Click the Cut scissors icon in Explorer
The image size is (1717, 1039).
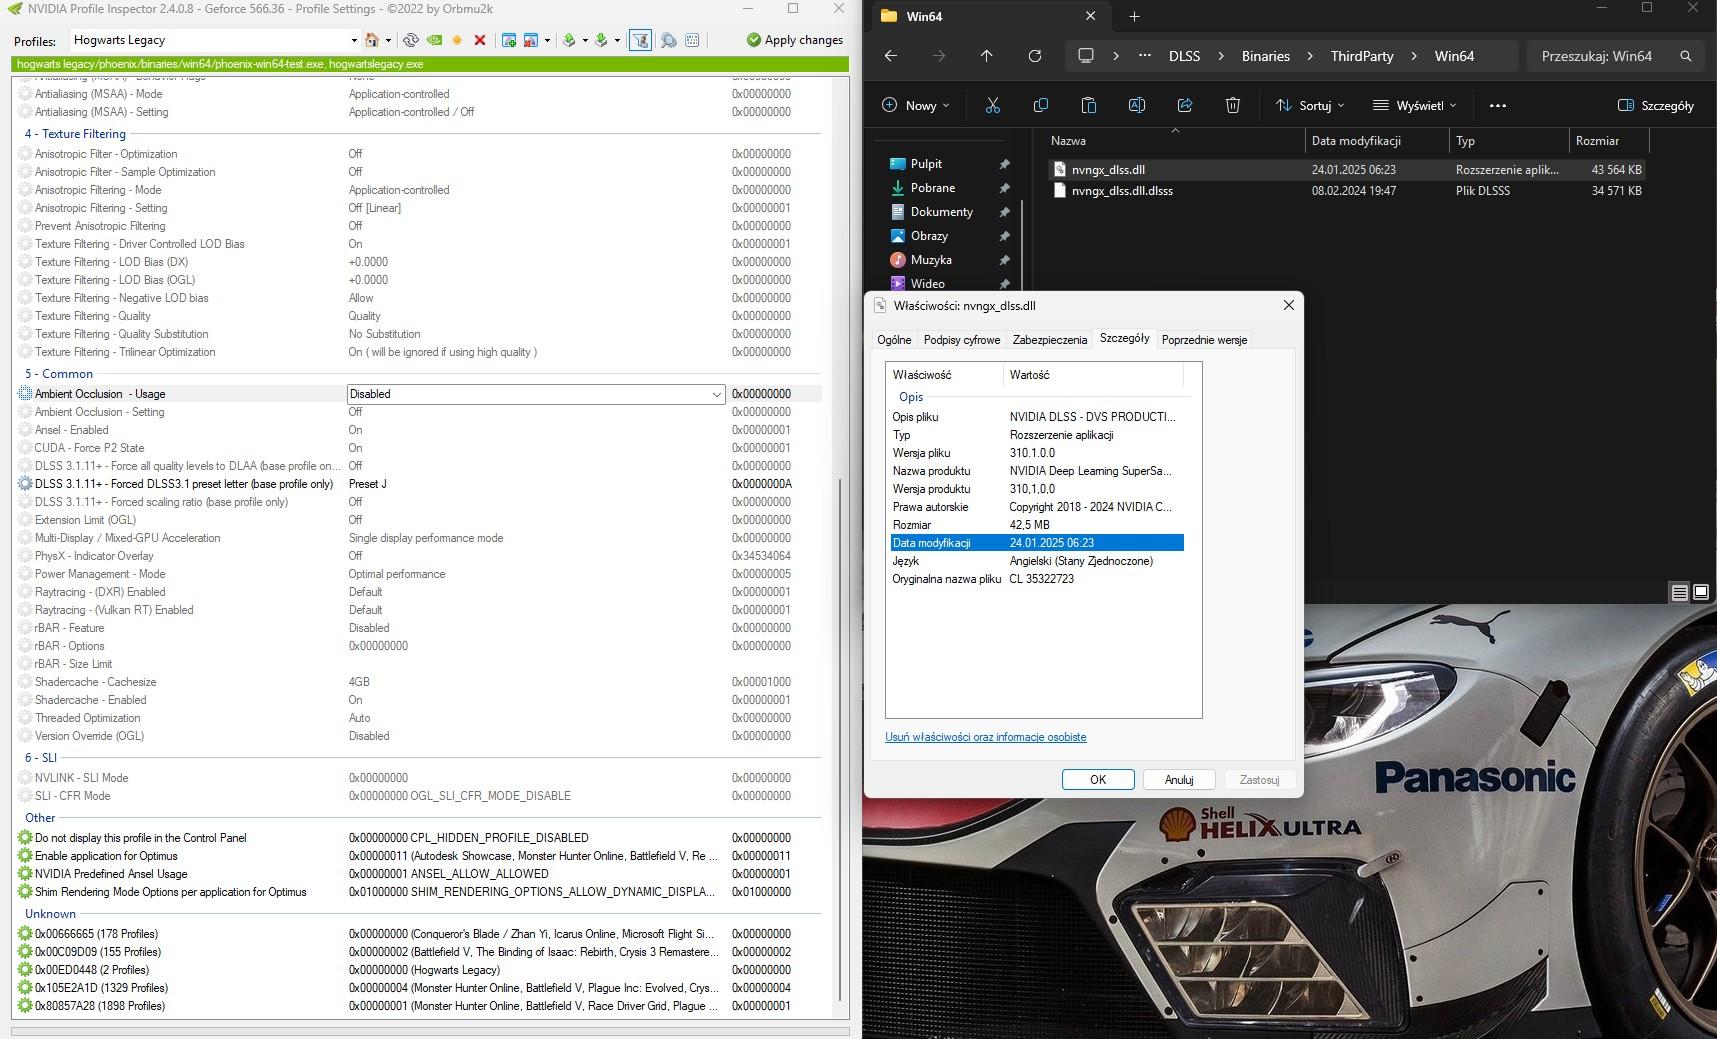pyautogui.click(x=992, y=105)
